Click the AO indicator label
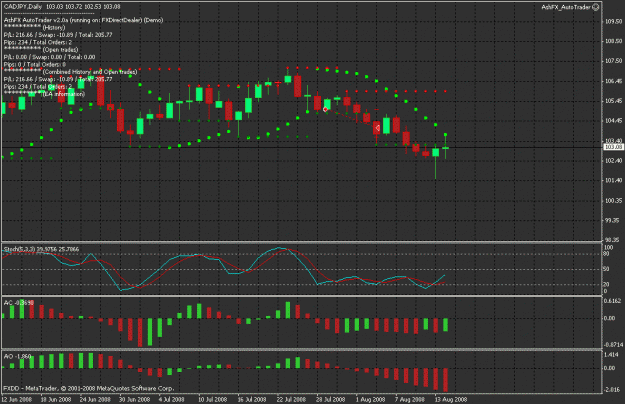The width and height of the screenshot is (625, 404). click(17, 356)
